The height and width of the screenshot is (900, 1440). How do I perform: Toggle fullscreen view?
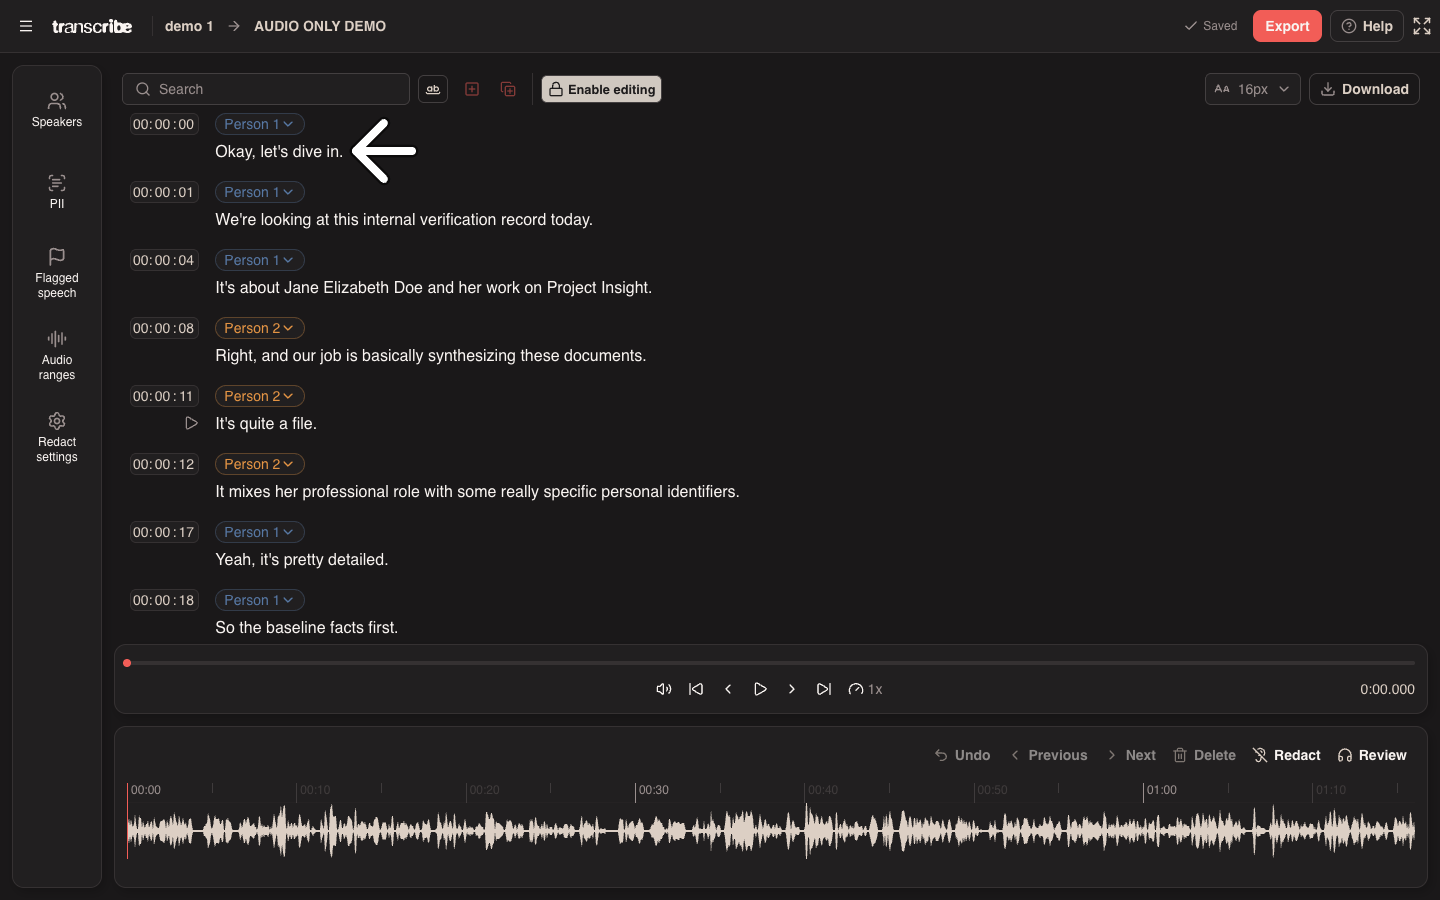(1422, 26)
